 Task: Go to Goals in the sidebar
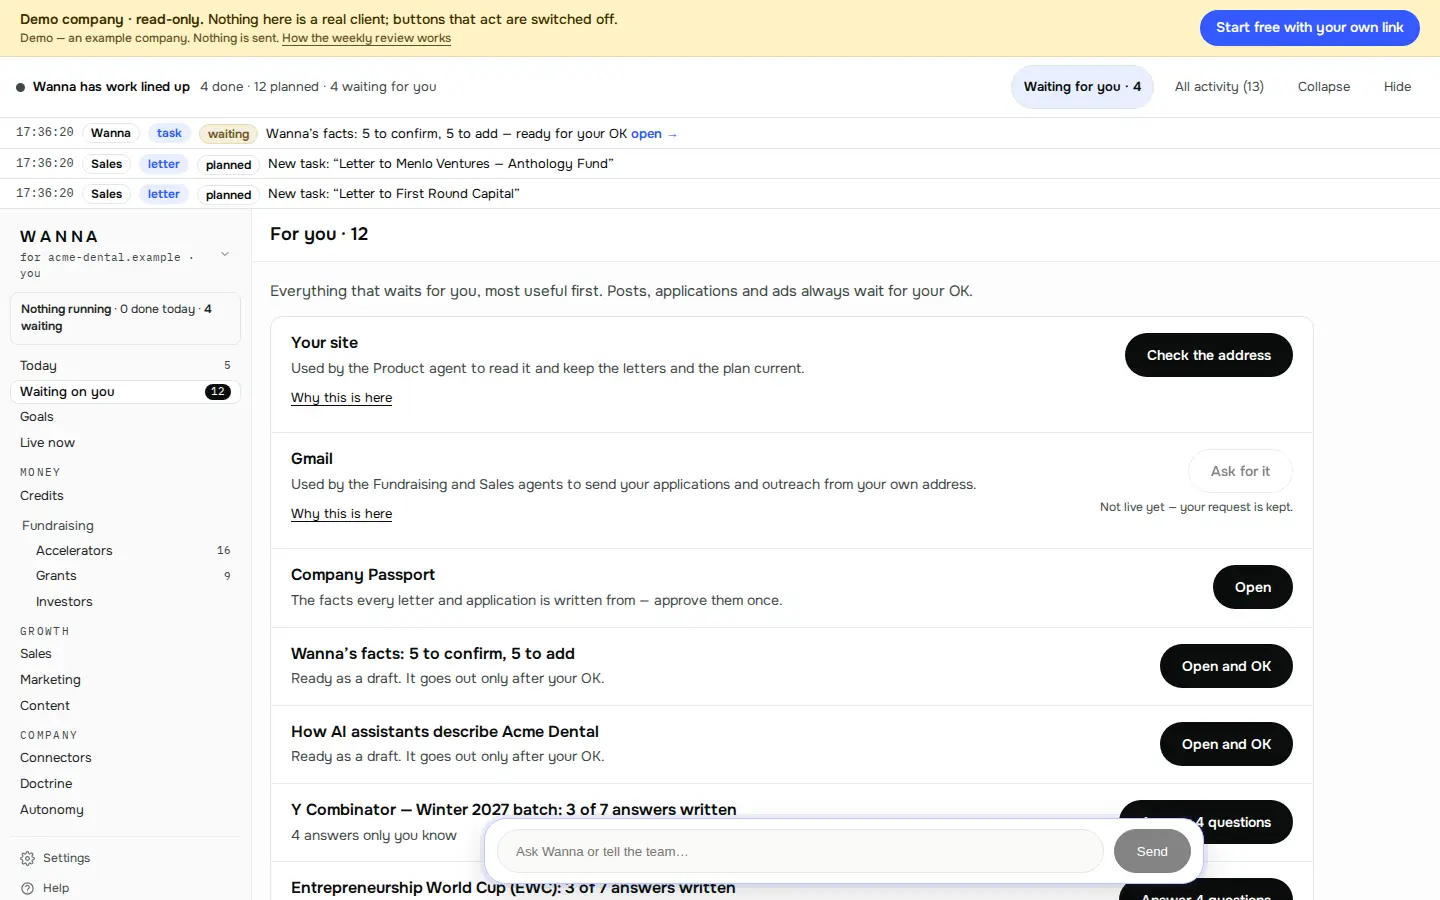(125, 417)
